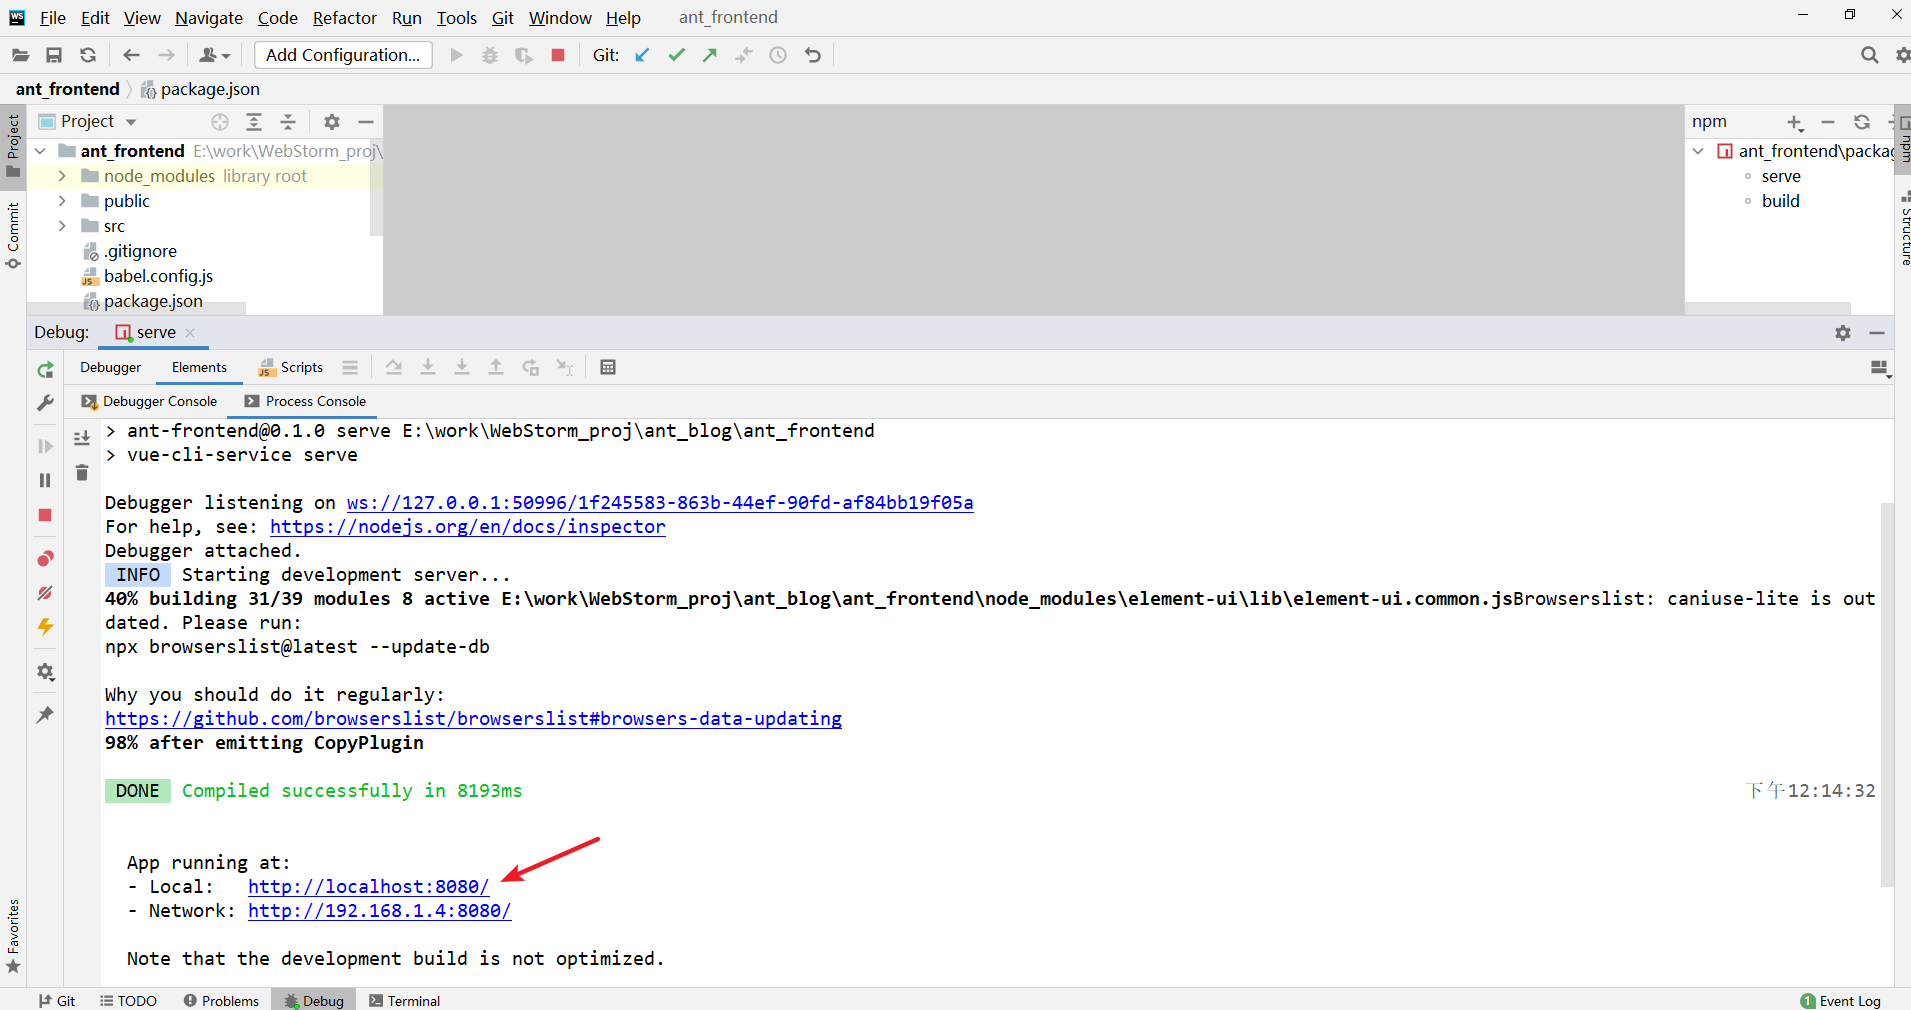Switch to Scripts tab
The image size is (1911, 1010).
click(291, 368)
